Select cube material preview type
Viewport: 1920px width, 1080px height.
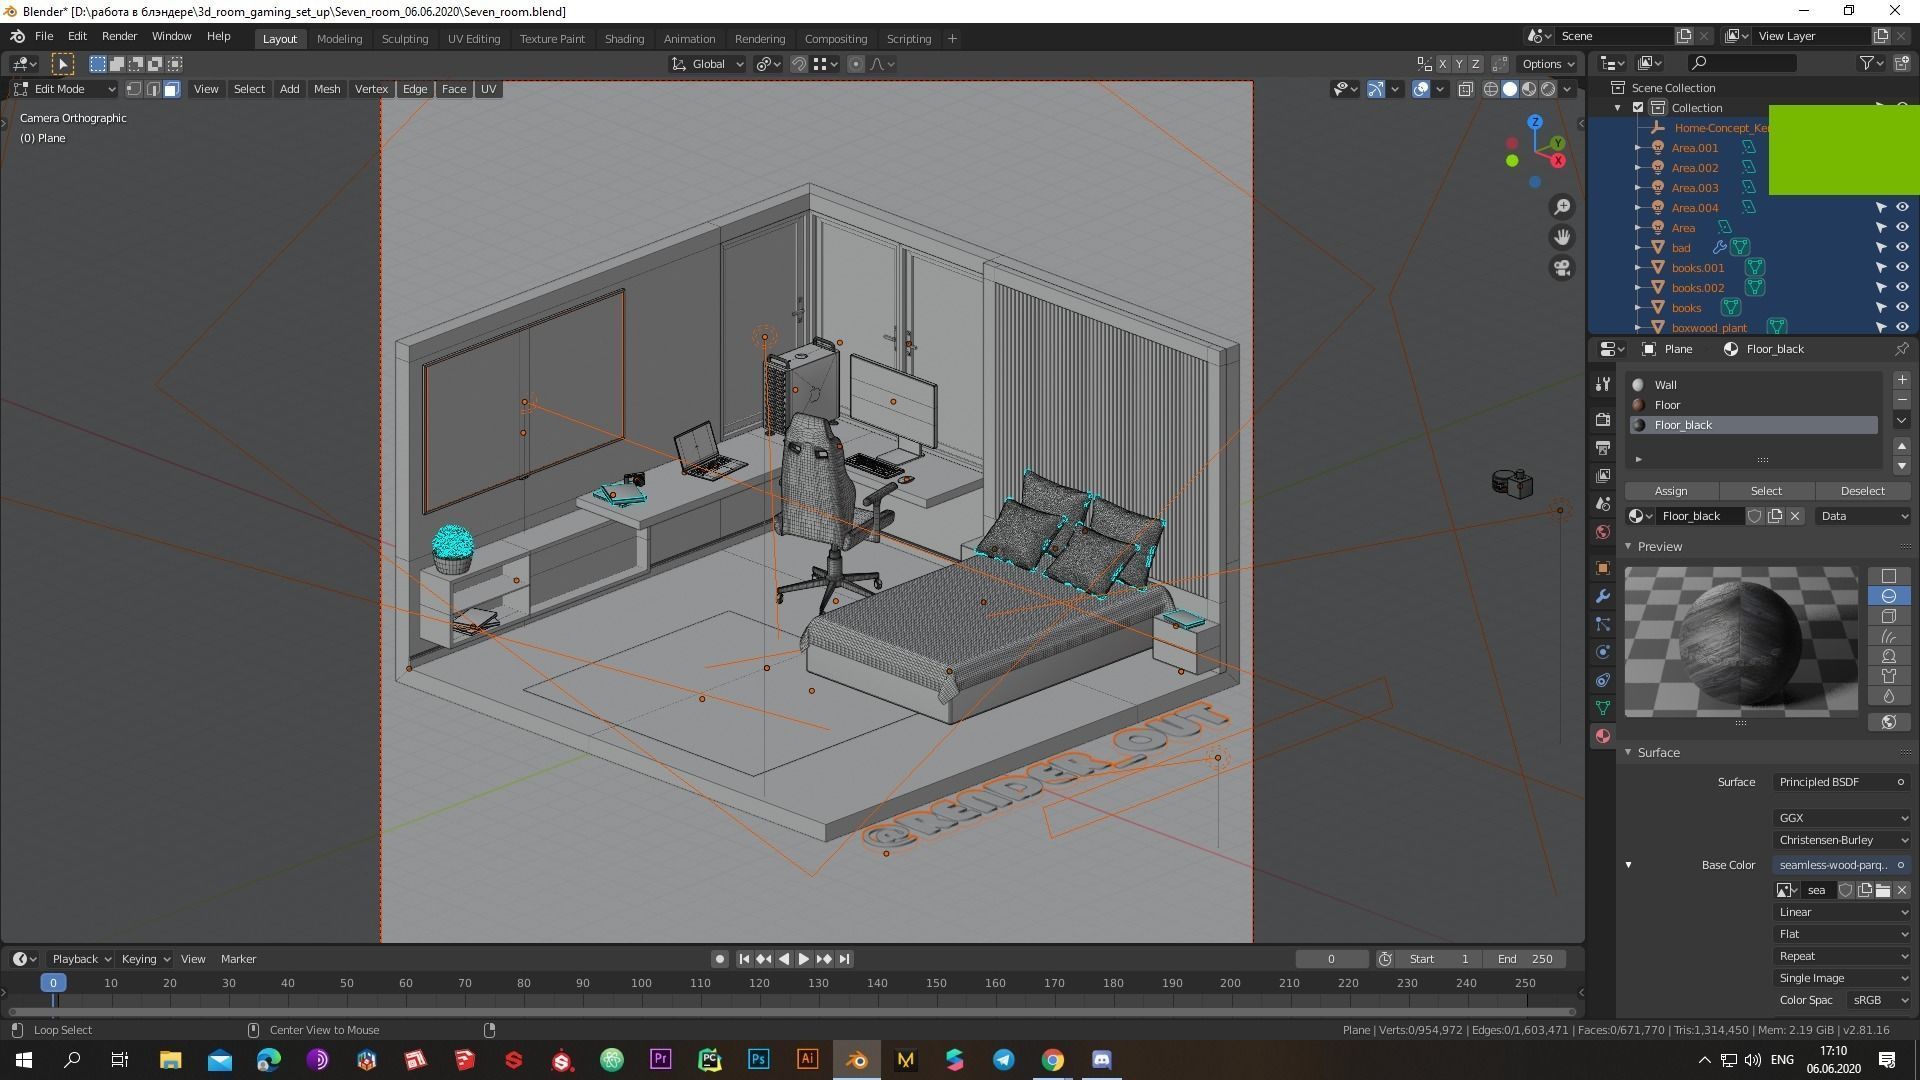(1888, 616)
